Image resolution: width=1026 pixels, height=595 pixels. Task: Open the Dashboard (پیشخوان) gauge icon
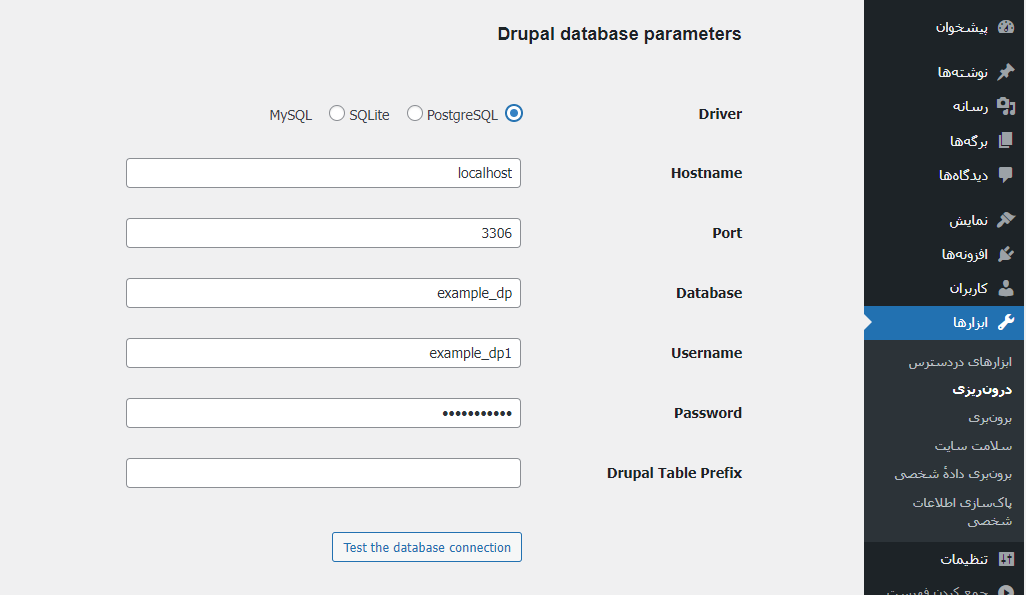(1006, 27)
